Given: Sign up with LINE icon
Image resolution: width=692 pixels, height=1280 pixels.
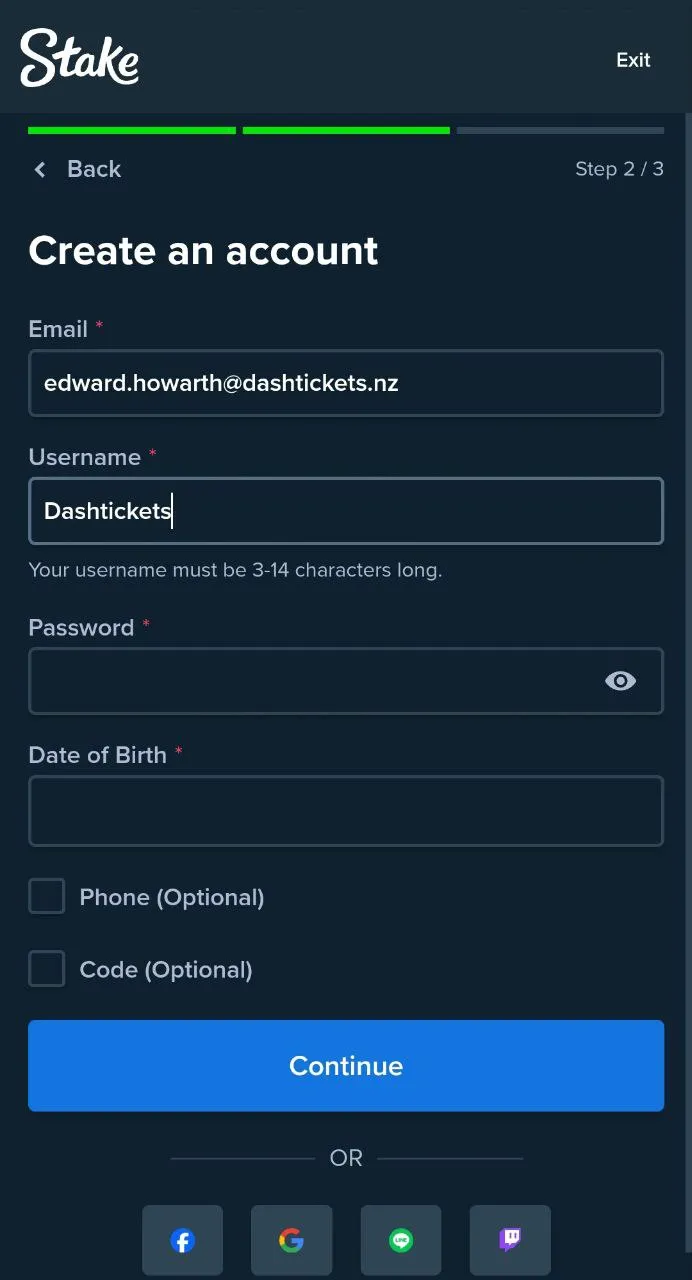Looking at the screenshot, I should coord(401,1240).
